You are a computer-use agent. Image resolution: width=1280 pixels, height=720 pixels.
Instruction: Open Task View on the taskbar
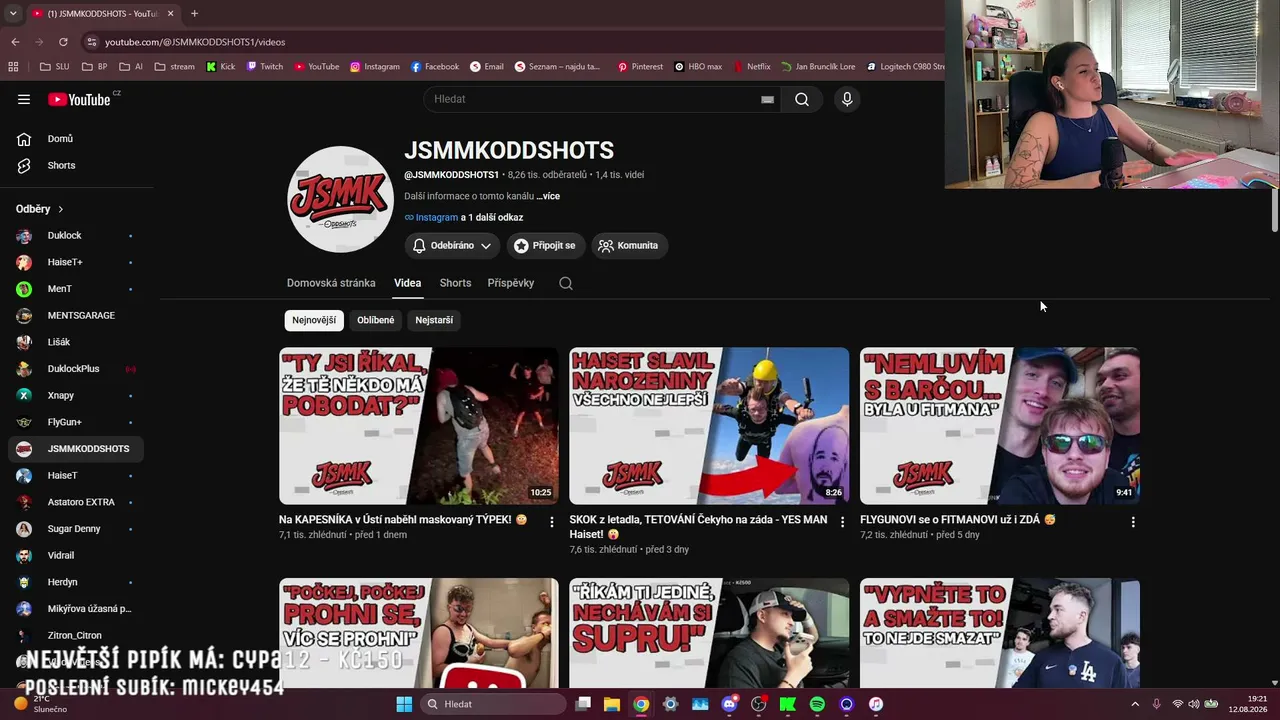pyautogui.click(x=583, y=704)
